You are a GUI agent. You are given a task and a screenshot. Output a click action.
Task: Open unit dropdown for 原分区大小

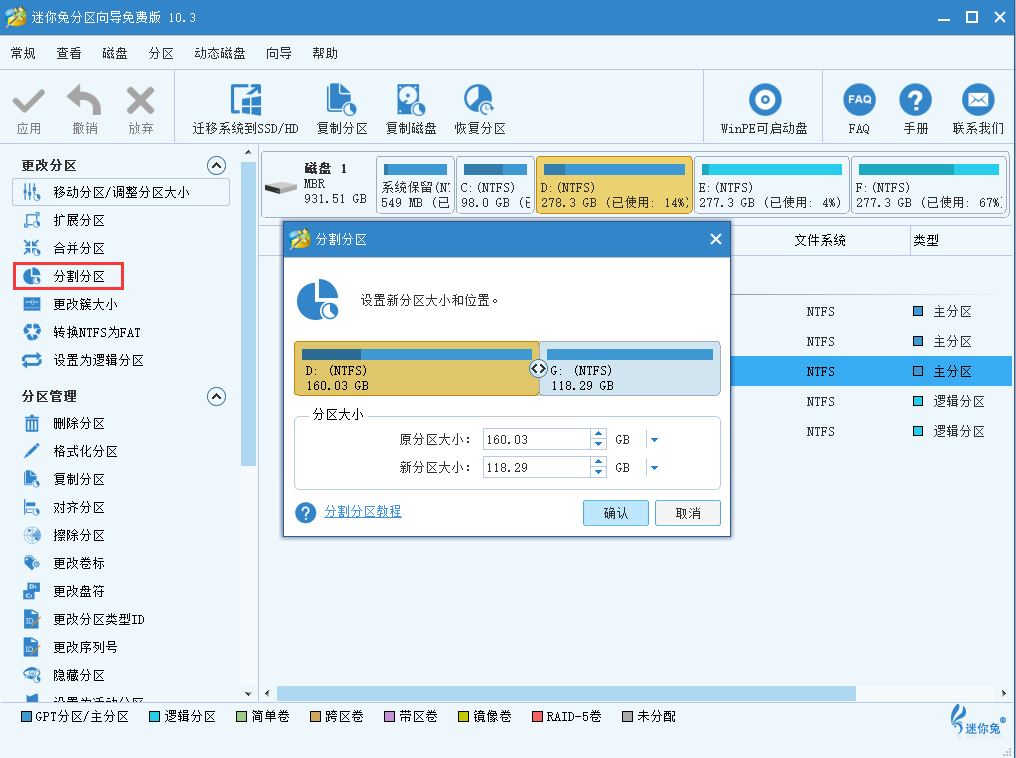[x=654, y=440]
